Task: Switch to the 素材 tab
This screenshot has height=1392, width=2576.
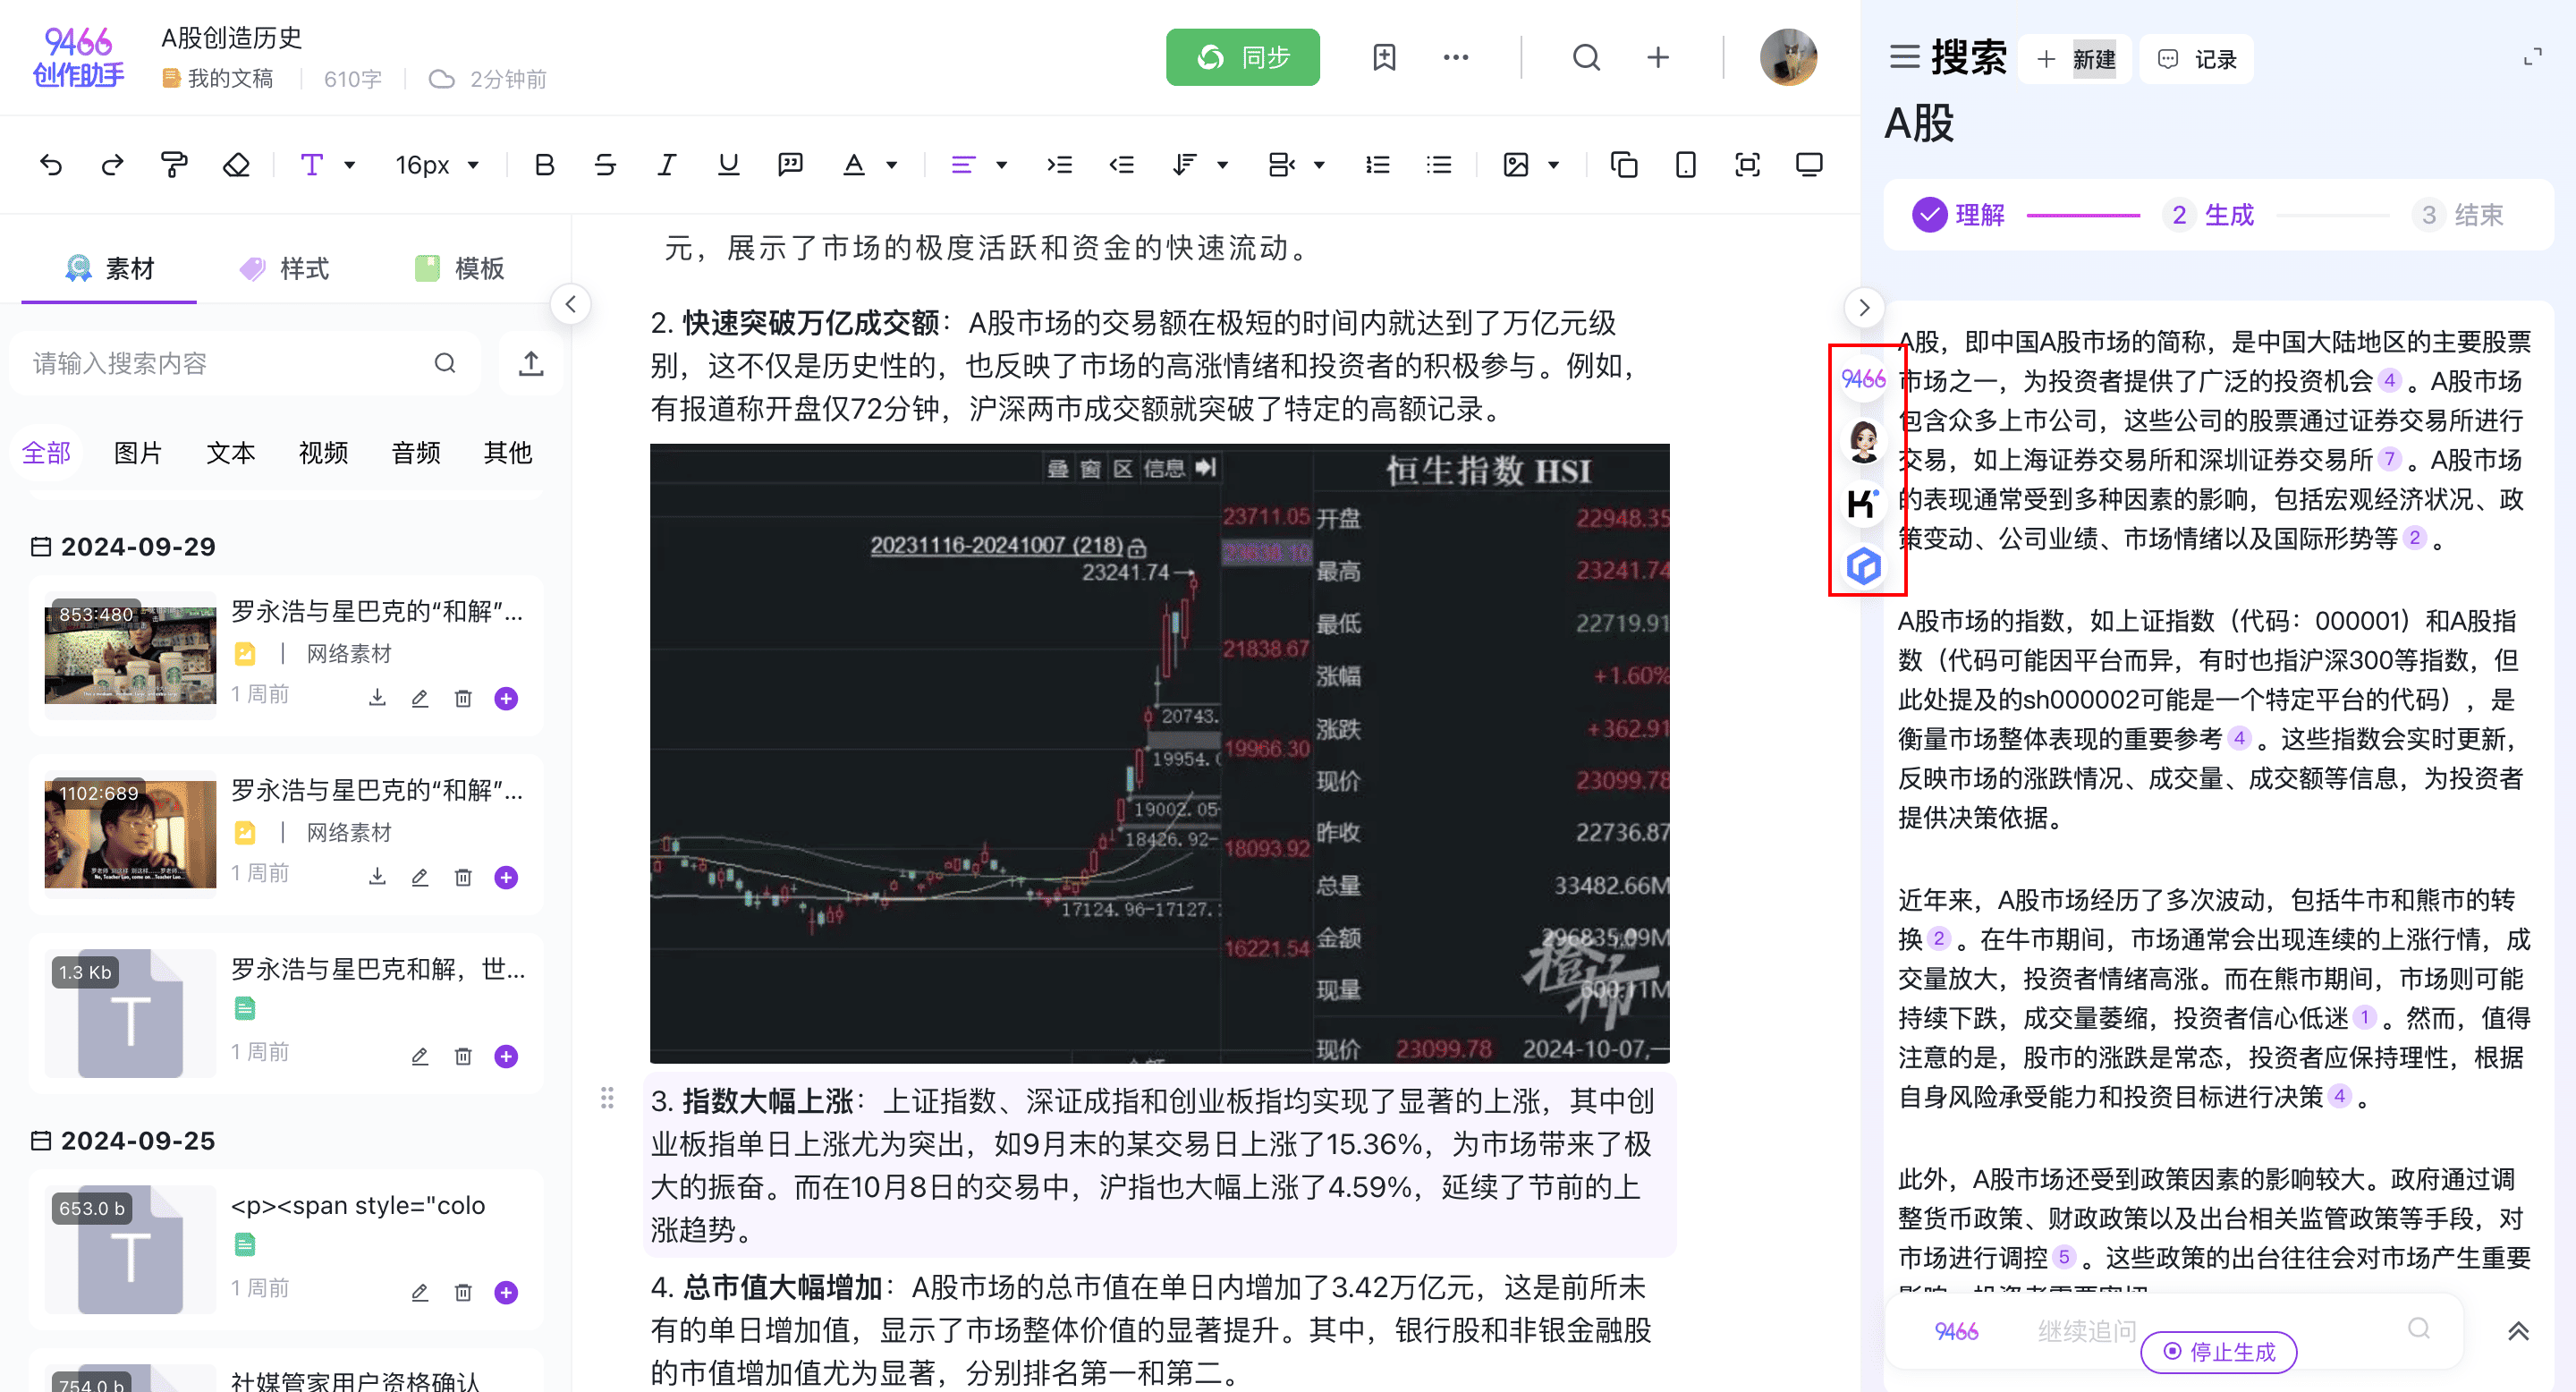Action: 109,268
